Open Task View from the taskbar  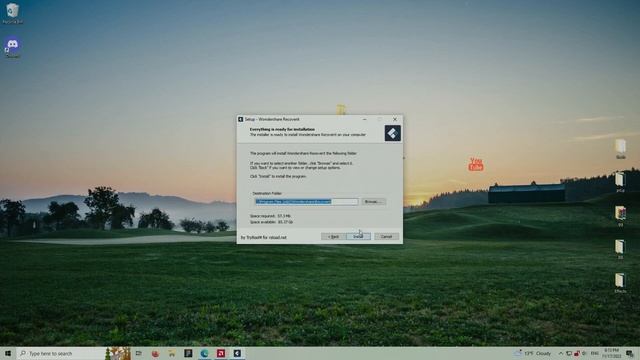pyautogui.click(x=139, y=353)
